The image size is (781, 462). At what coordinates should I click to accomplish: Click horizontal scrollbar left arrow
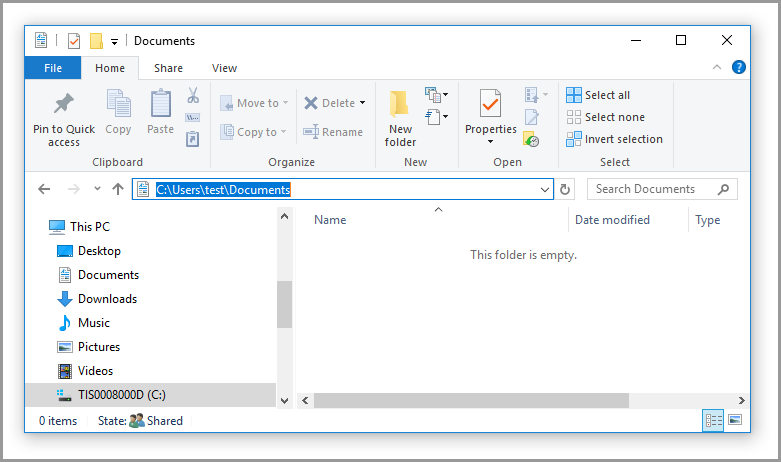coord(305,400)
